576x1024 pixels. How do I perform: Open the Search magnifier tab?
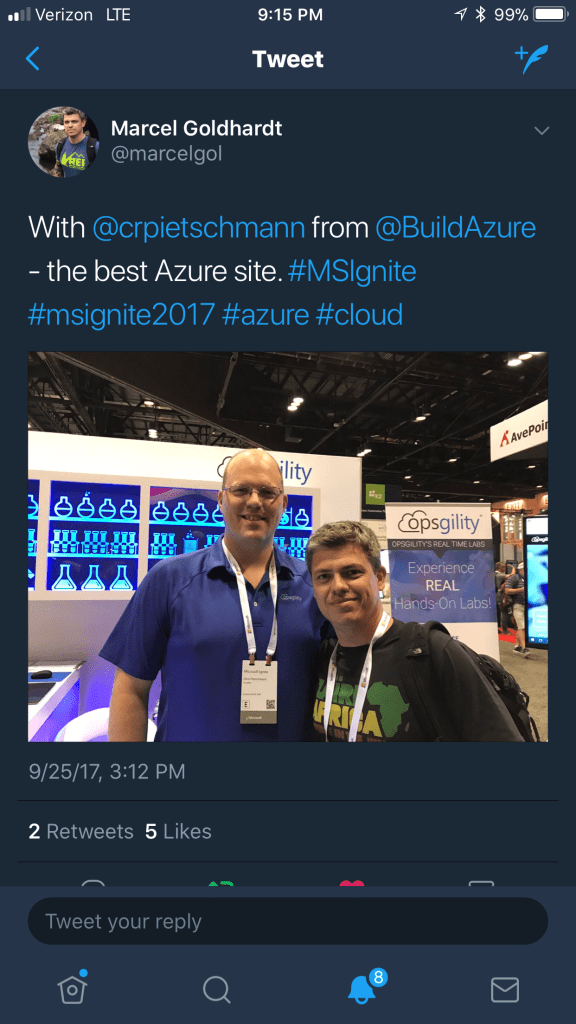coord(216,989)
